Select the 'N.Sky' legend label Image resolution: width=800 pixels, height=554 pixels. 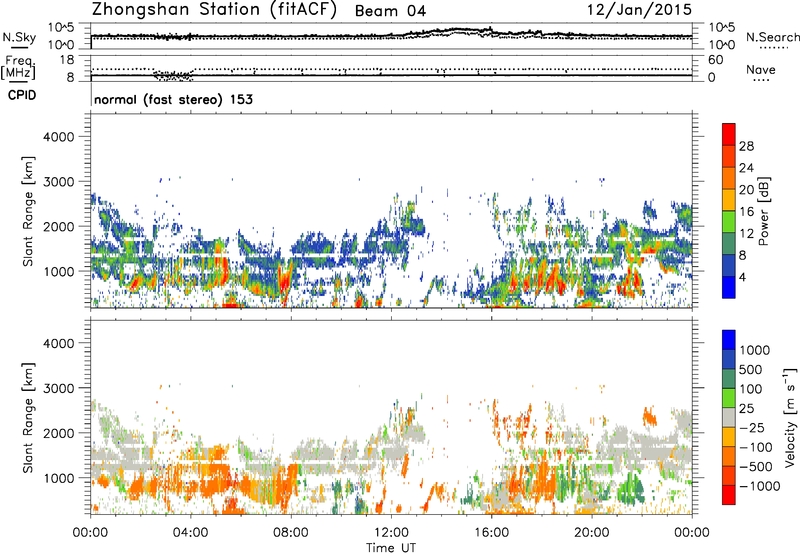(19, 37)
